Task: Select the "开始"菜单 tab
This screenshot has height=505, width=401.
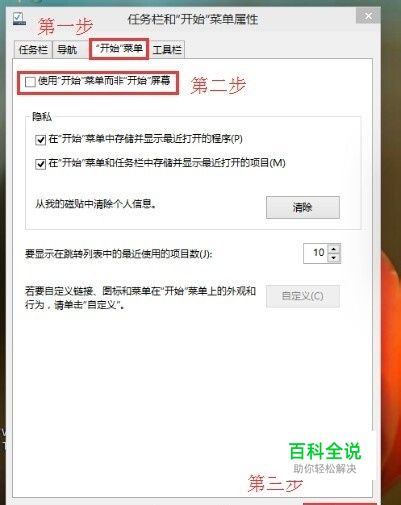Action: coord(119,49)
